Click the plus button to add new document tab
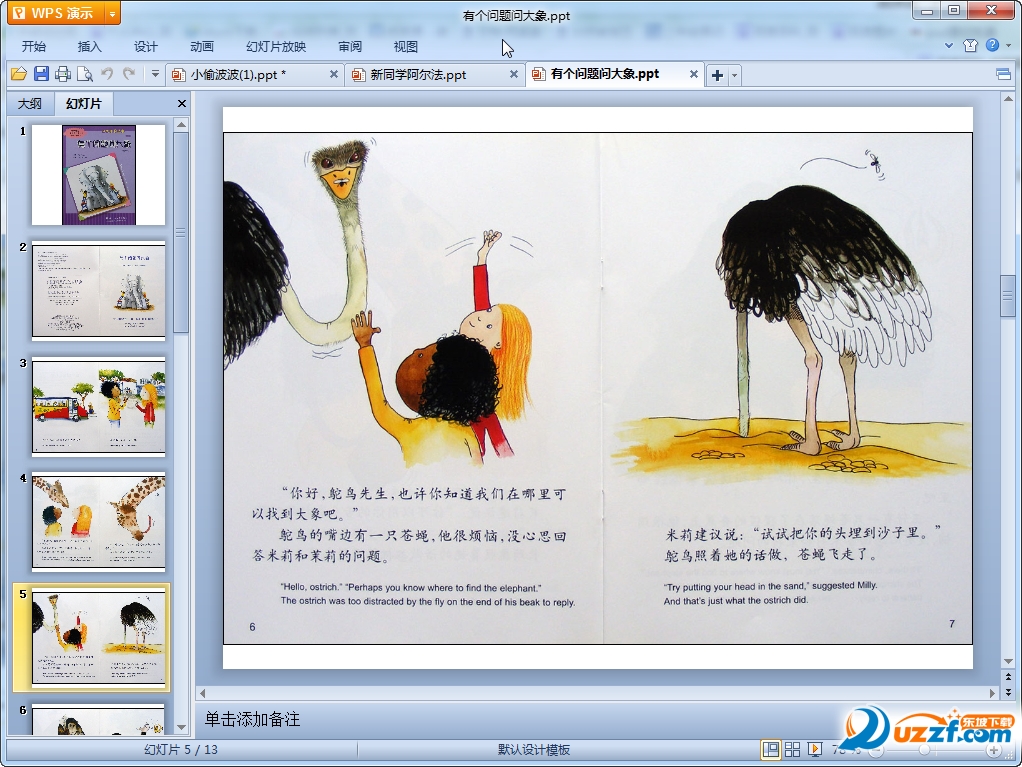 [717, 75]
